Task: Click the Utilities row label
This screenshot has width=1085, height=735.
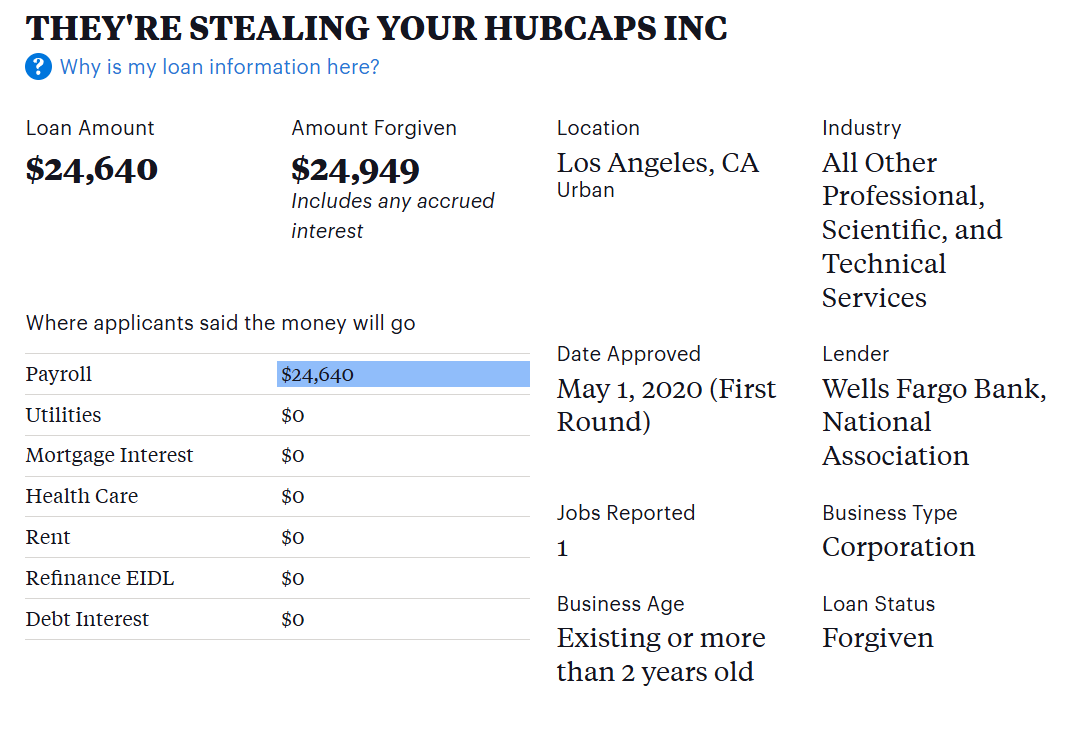Action: click(x=63, y=415)
